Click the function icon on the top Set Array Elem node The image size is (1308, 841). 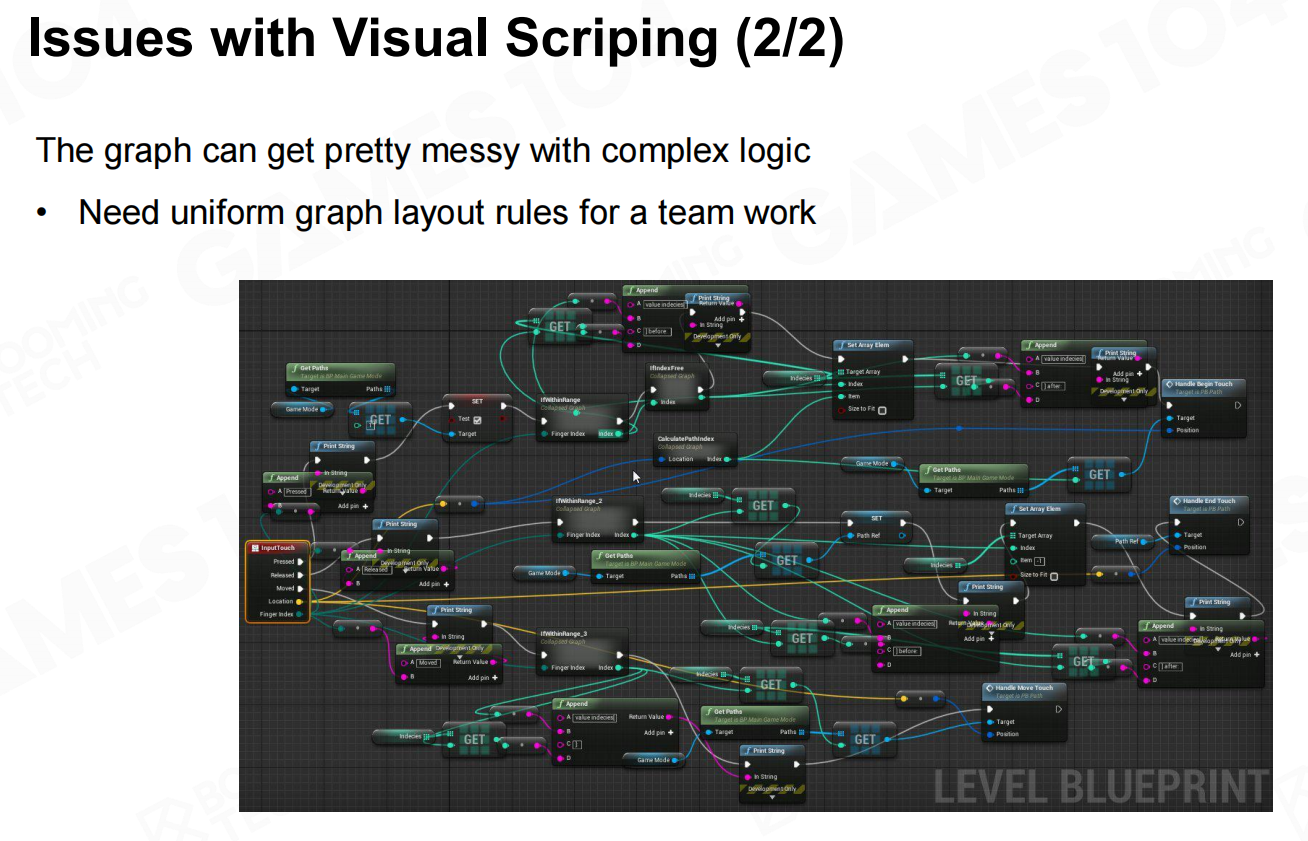(x=840, y=345)
